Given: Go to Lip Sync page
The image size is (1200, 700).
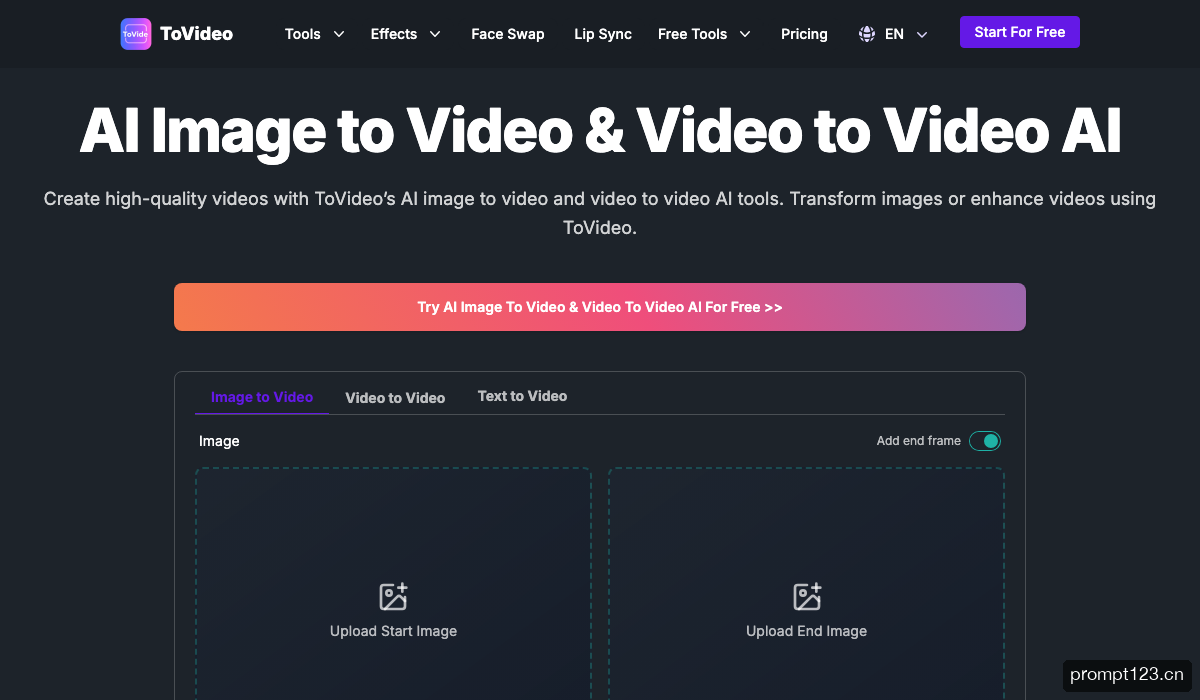Looking at the screenshot, I should point(603,34).
